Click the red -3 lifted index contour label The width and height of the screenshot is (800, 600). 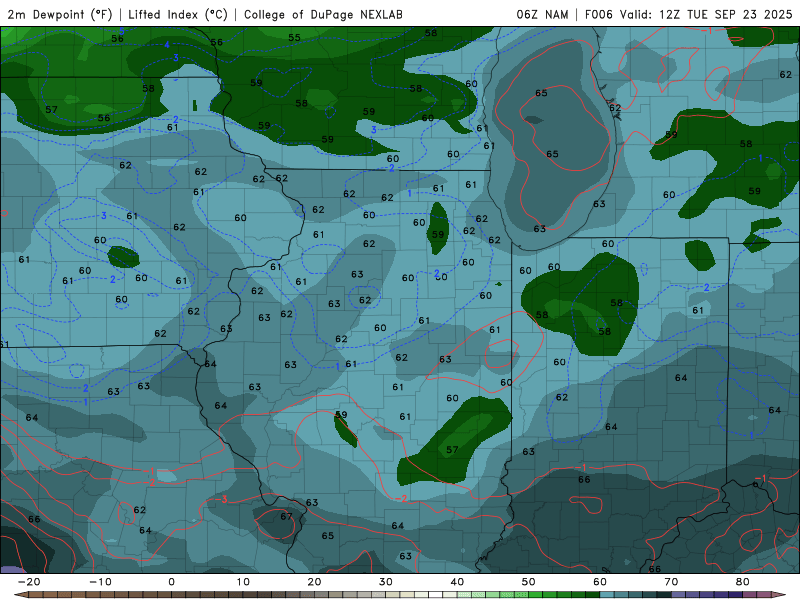[221, 499]
